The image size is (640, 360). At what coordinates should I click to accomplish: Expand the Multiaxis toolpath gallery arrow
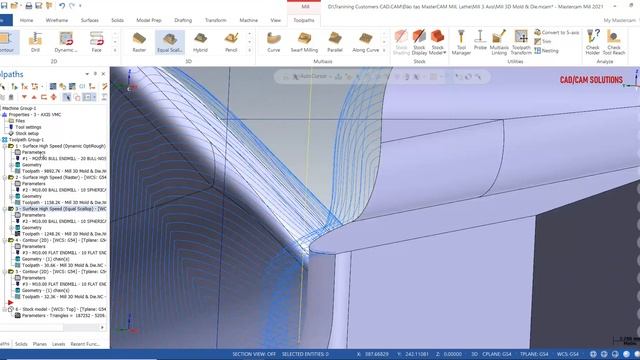(x=384, y=50)
